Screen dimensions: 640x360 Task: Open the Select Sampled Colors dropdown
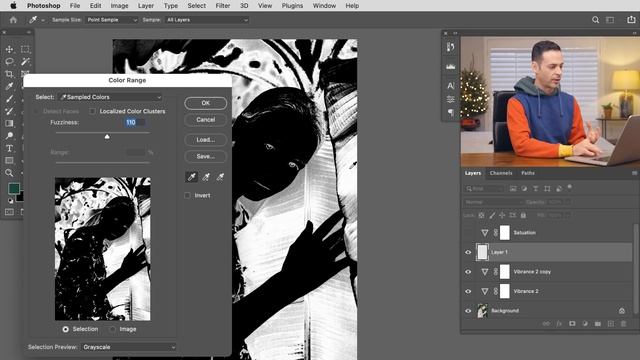coord(110,97)
